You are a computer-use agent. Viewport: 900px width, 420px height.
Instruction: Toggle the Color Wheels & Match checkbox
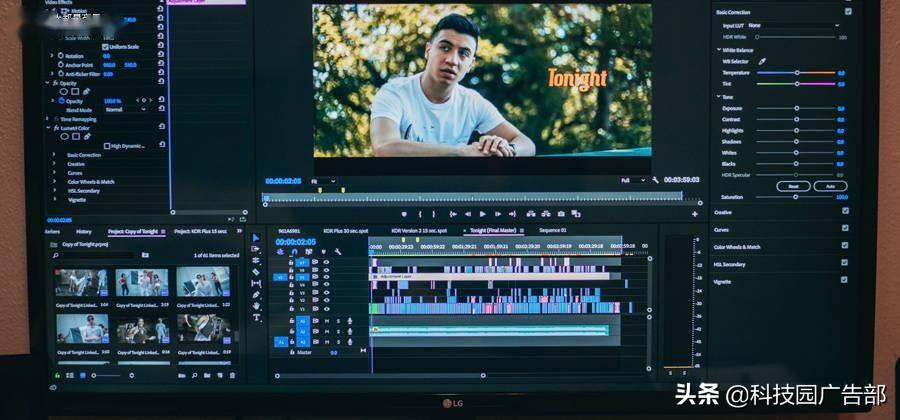844,246
